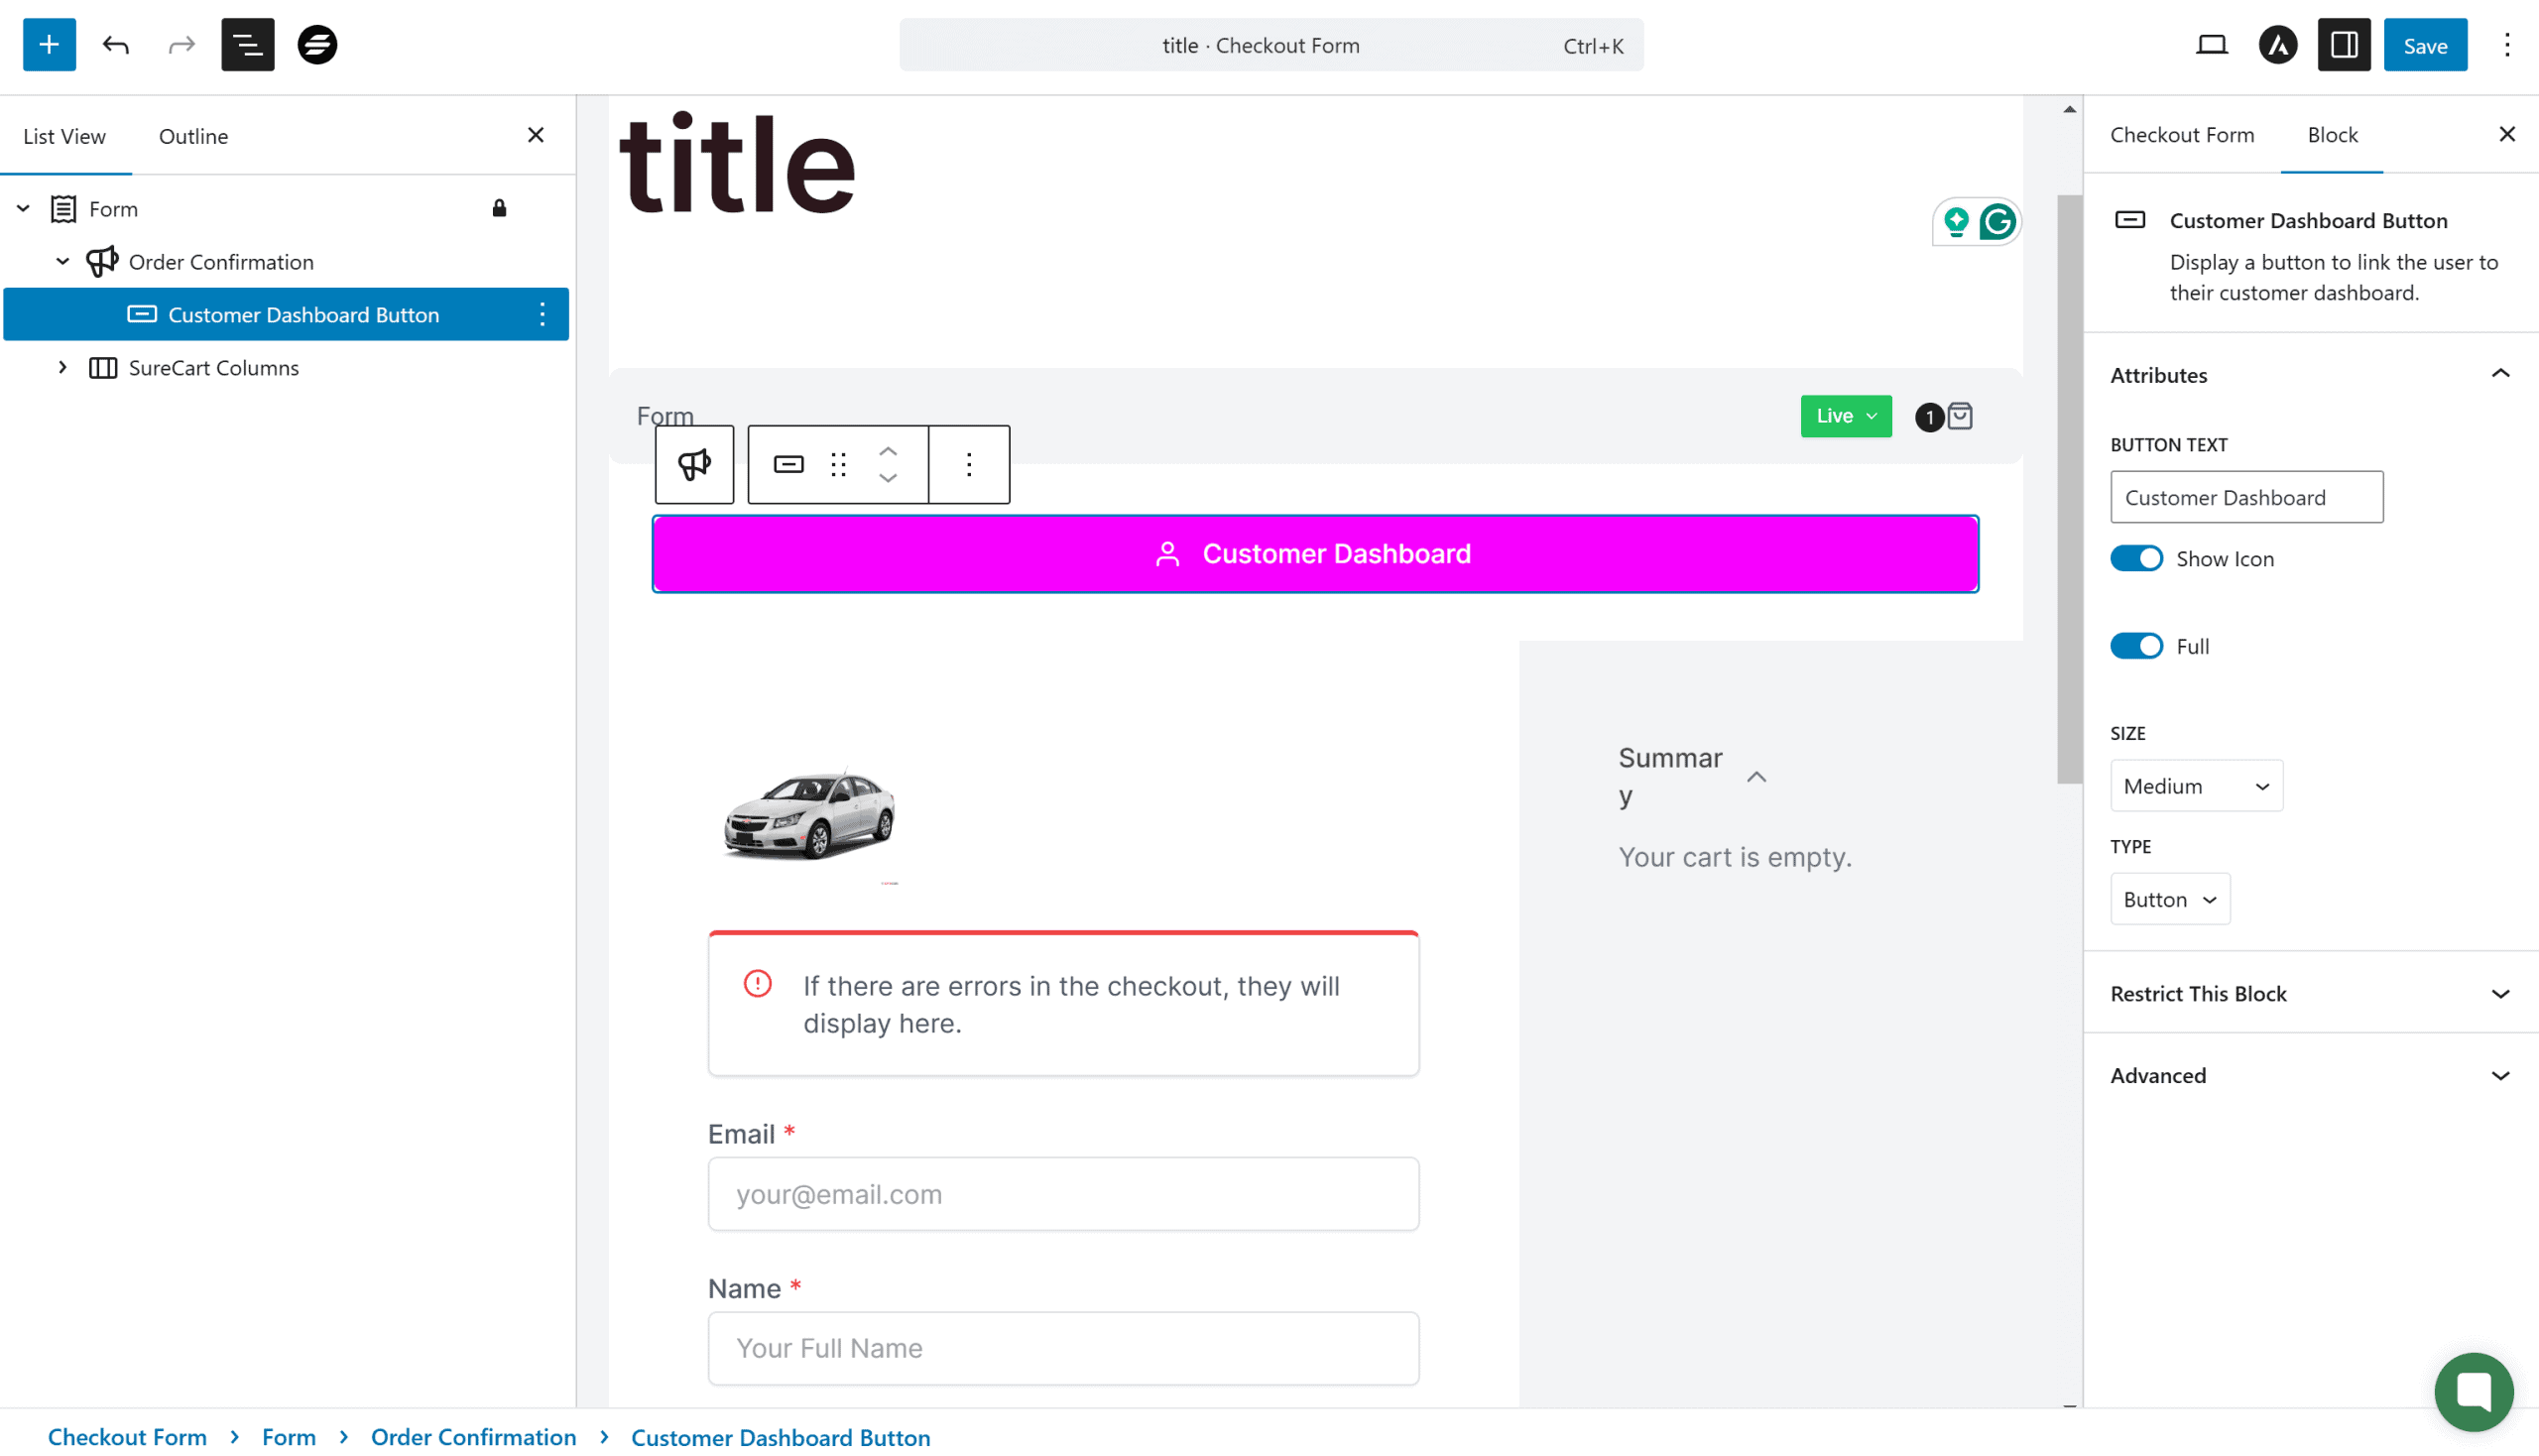Click the Save button

2424,45
